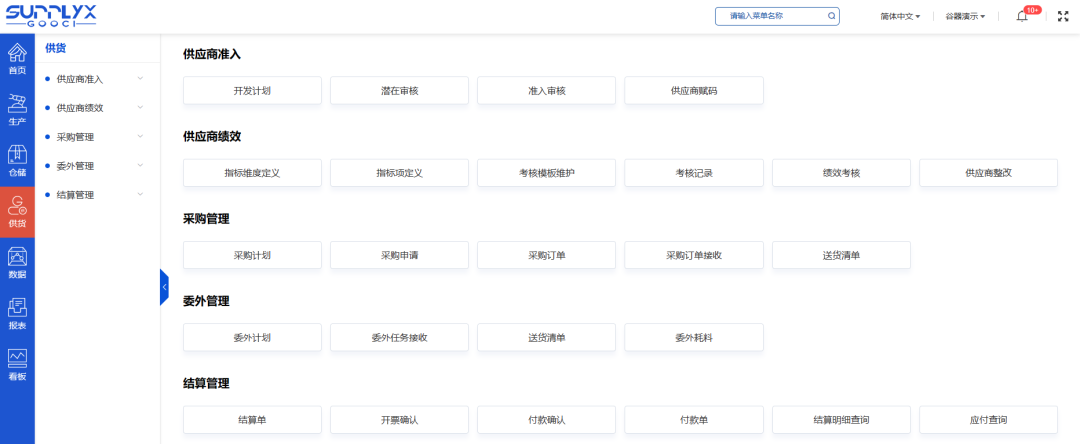Screen dimensions: 1080x444
Task: Open 采购申请 card
Action: pos(399,255)
